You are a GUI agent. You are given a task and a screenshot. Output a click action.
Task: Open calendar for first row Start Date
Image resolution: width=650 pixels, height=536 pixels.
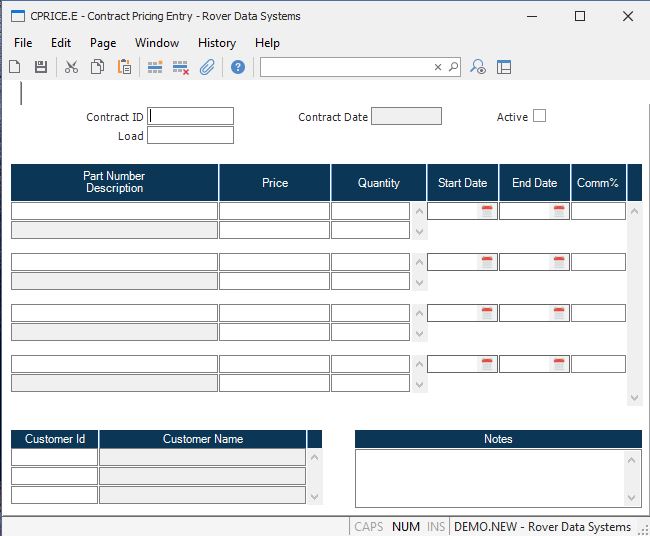(x=487, y=211)
